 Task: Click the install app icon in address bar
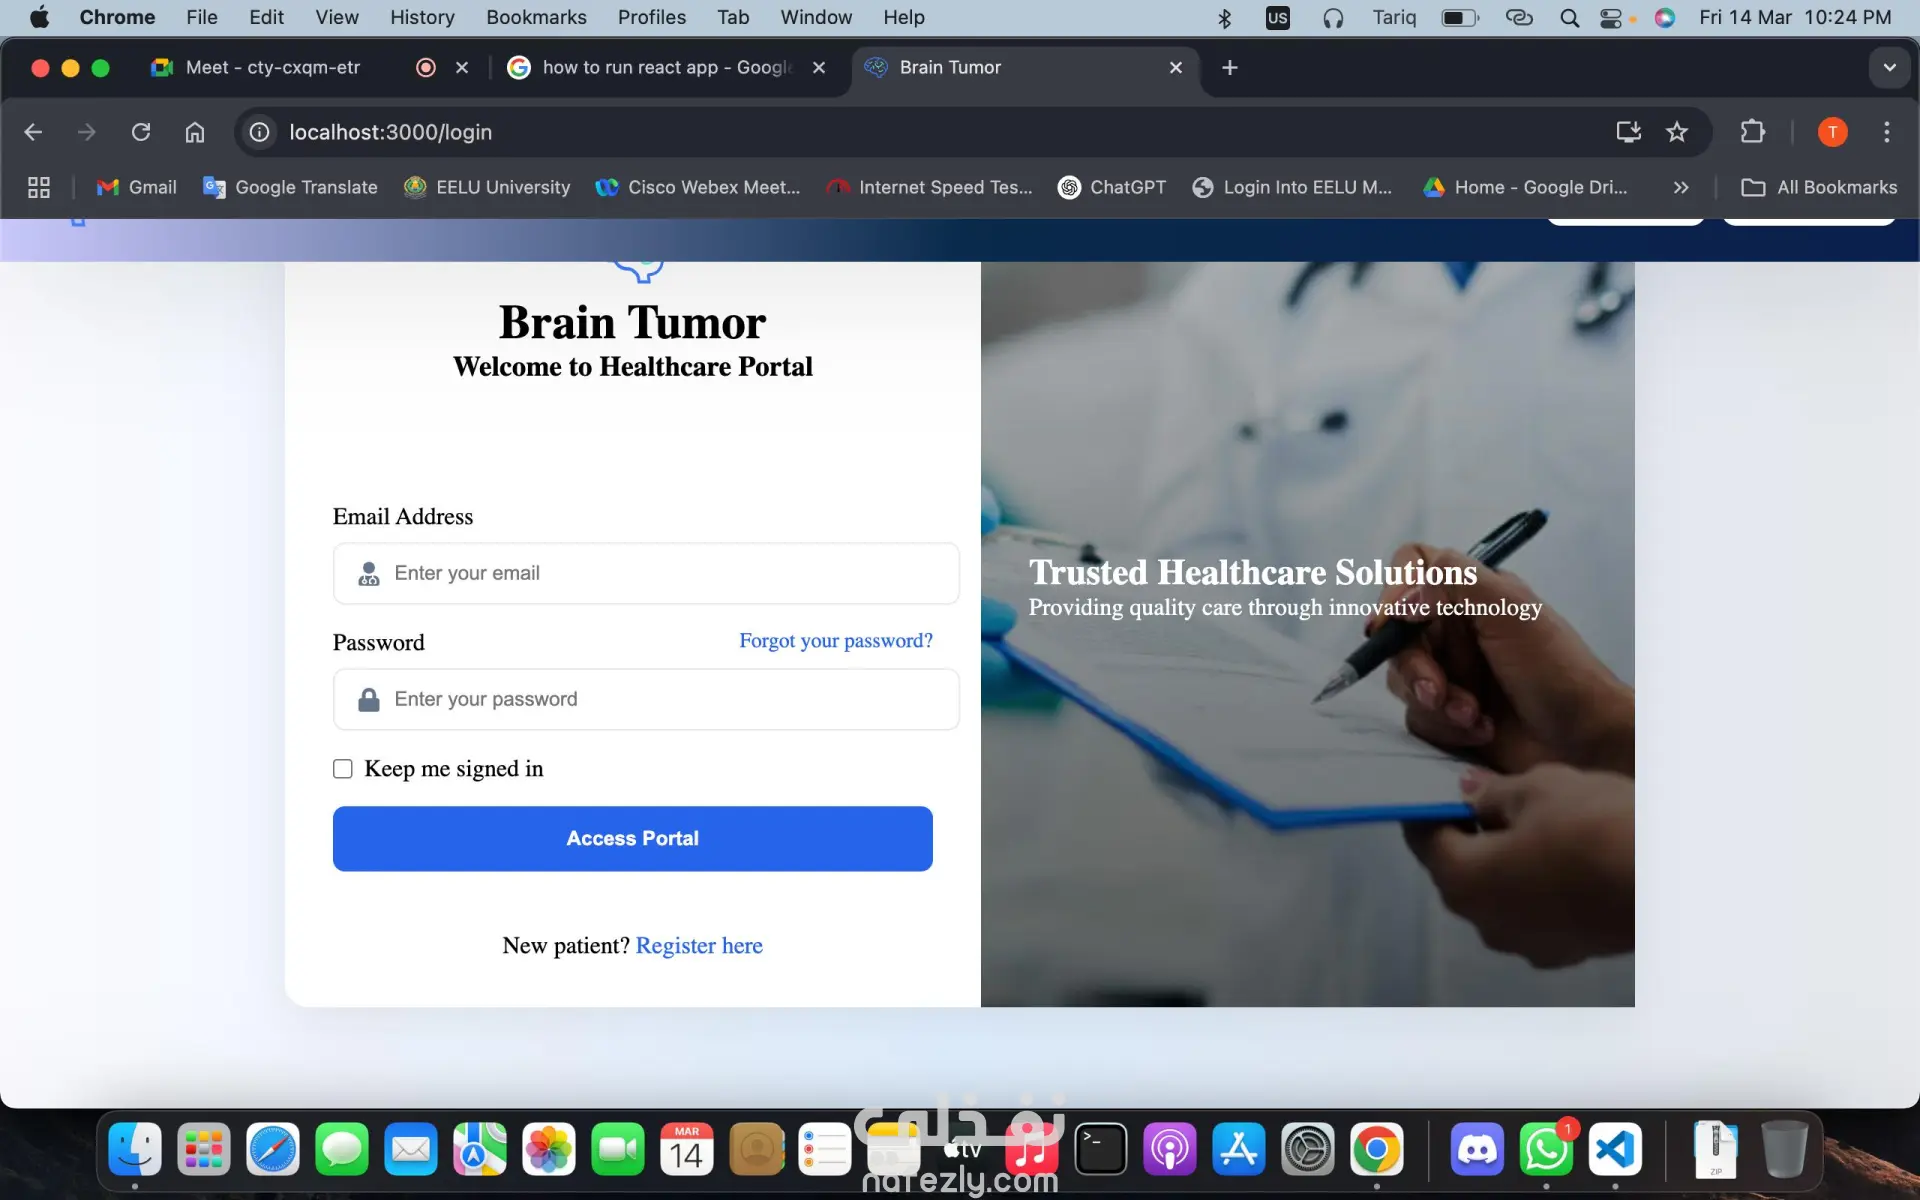(x=1628, y=131)
